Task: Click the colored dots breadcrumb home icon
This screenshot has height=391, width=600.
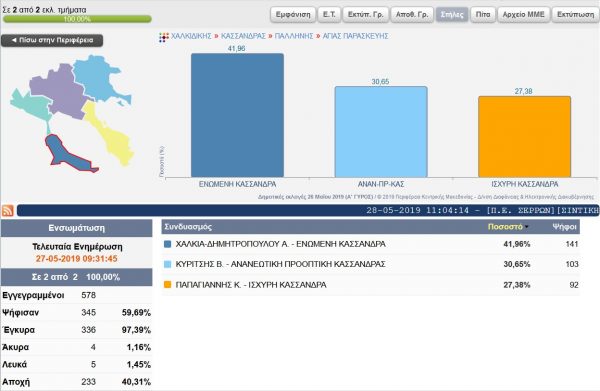Action: click(x=164, y=37)
